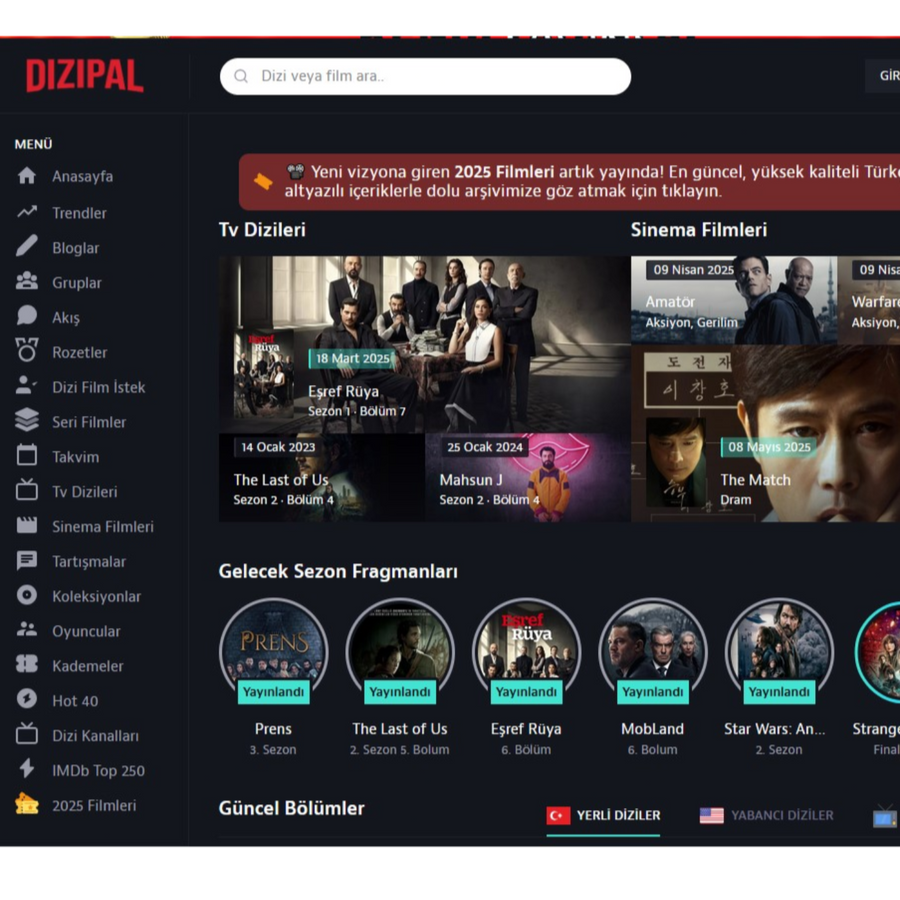Click the Hot 40 menu label
Viewport: 900px width, 900px height.
tap(75, 701)
